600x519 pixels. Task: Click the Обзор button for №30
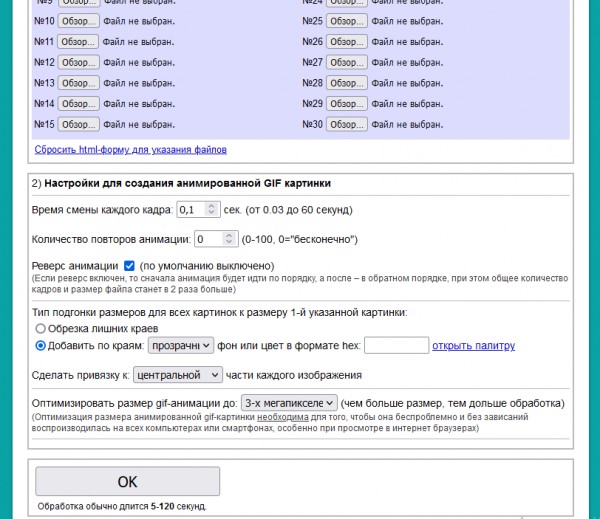(347, 124)
